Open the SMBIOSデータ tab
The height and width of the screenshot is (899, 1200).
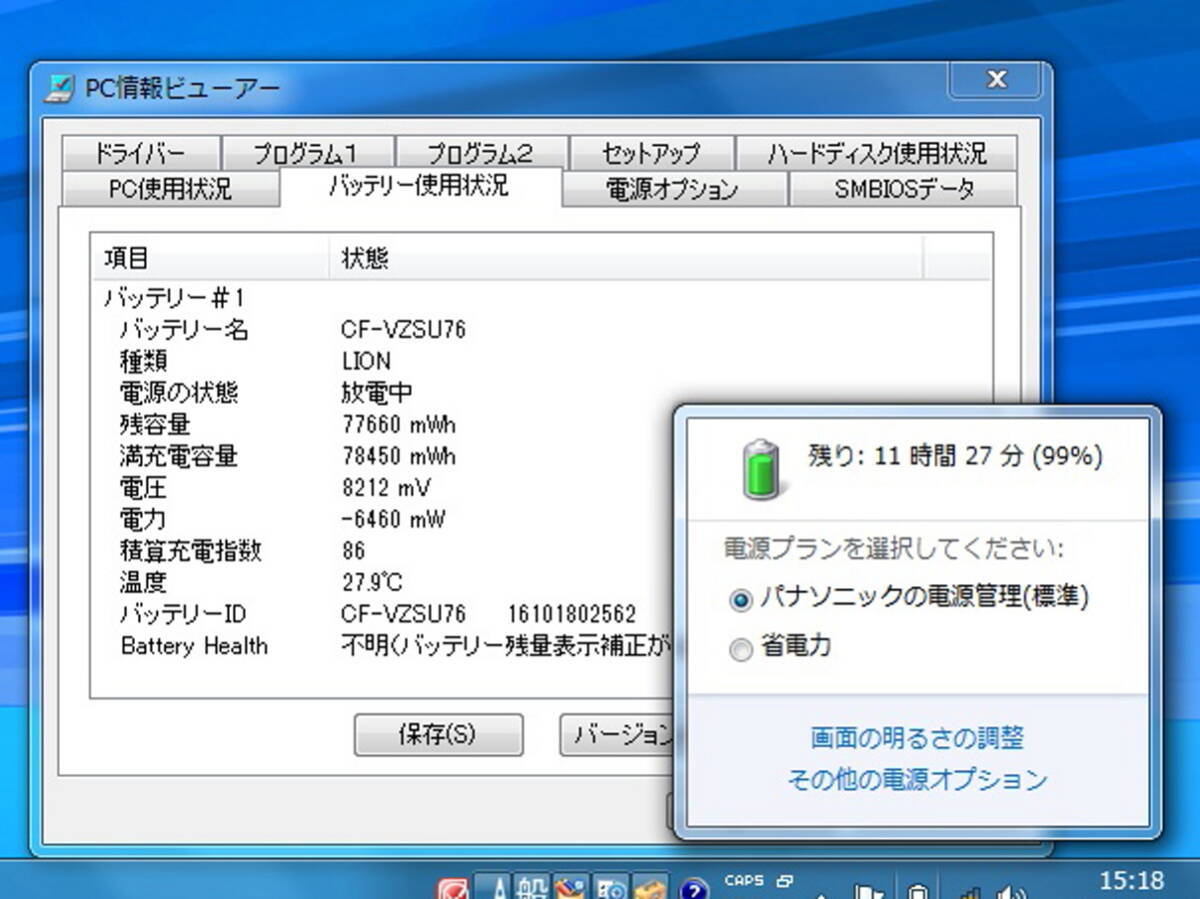[x=904, y=188]
